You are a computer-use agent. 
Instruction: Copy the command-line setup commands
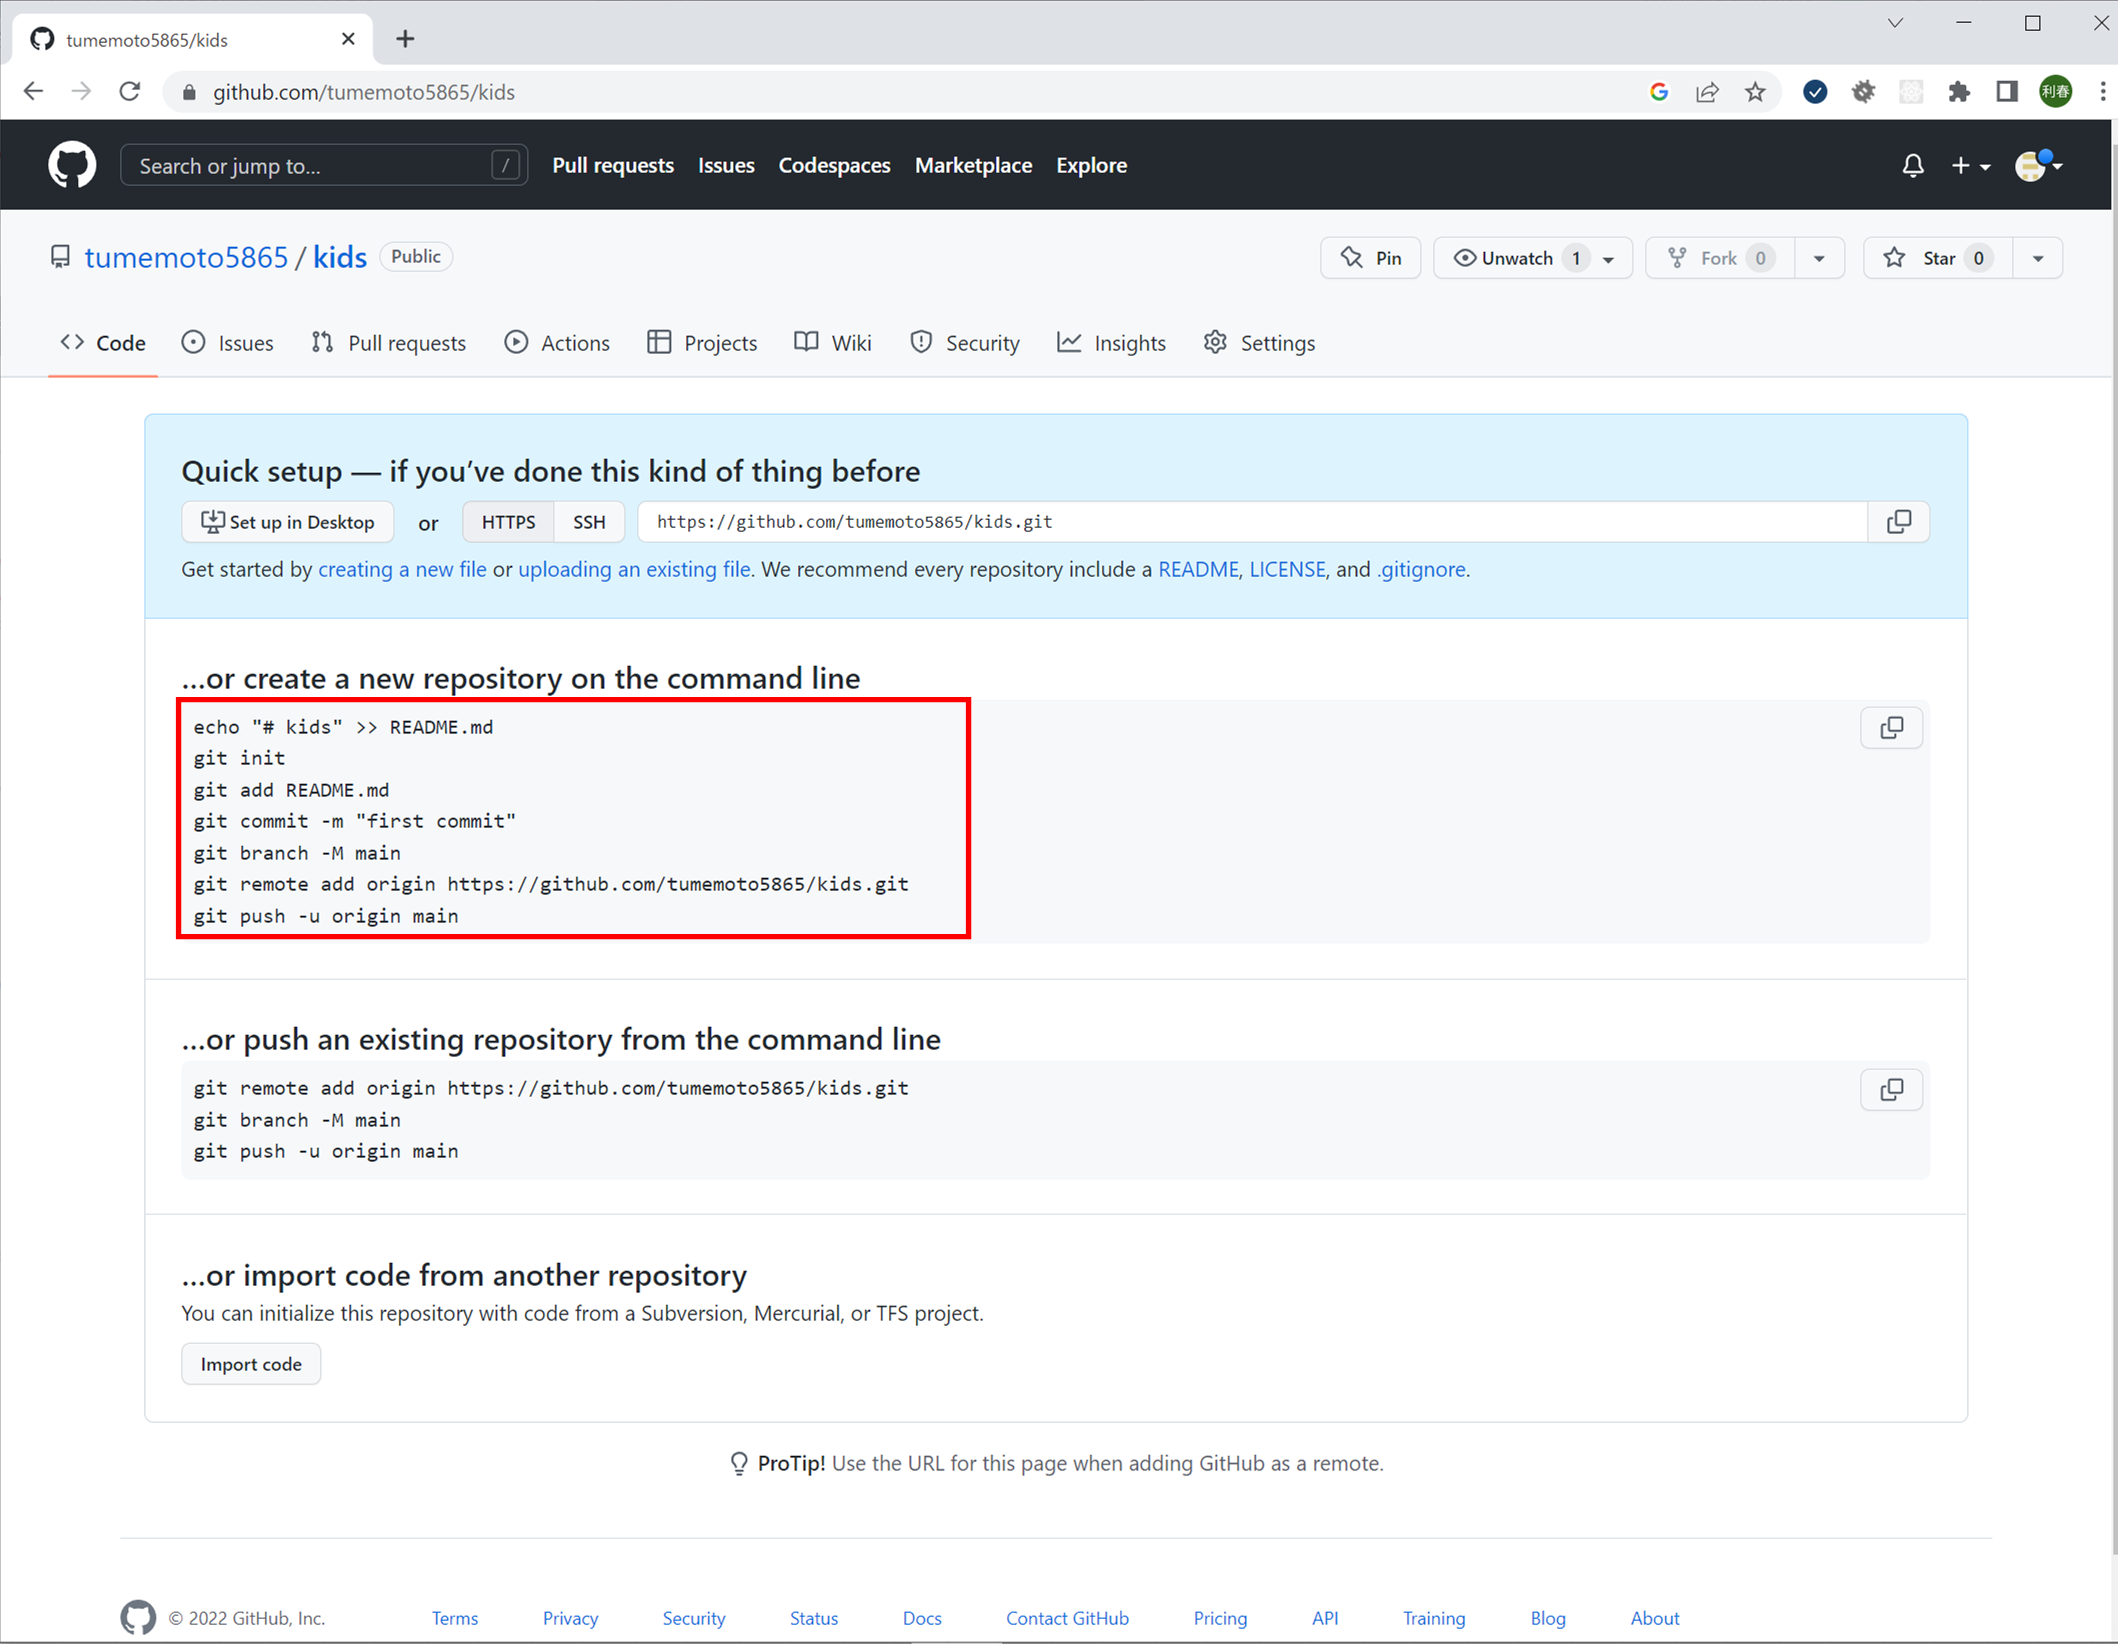pyautogui.click(x=1890, y=727)
